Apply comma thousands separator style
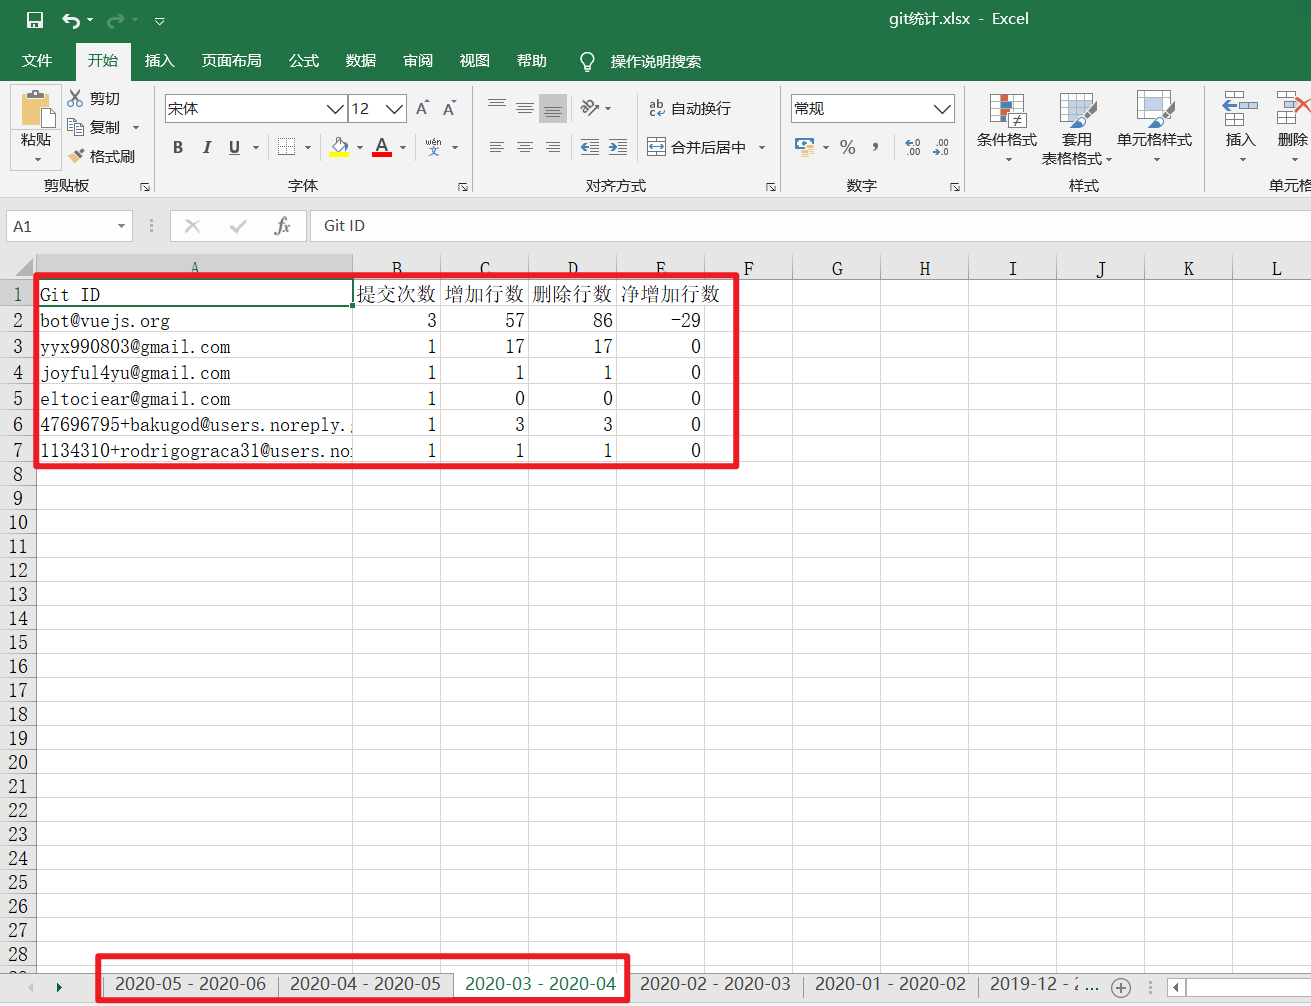 click(875, 147)
